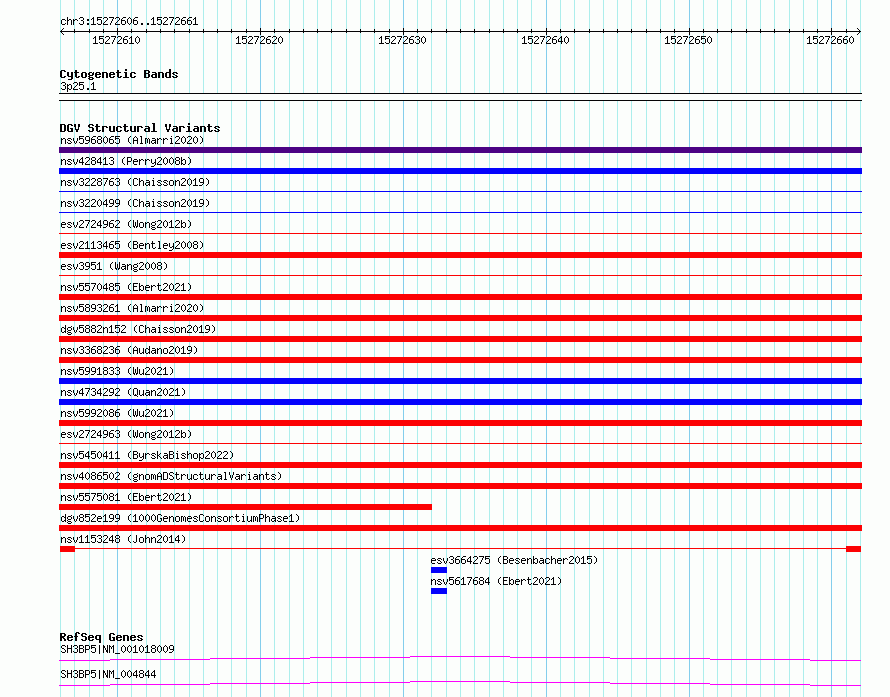Click the red bar under nsv5893261
The height and width of the screenshot is (697, 890).
(x=460, y=318)
